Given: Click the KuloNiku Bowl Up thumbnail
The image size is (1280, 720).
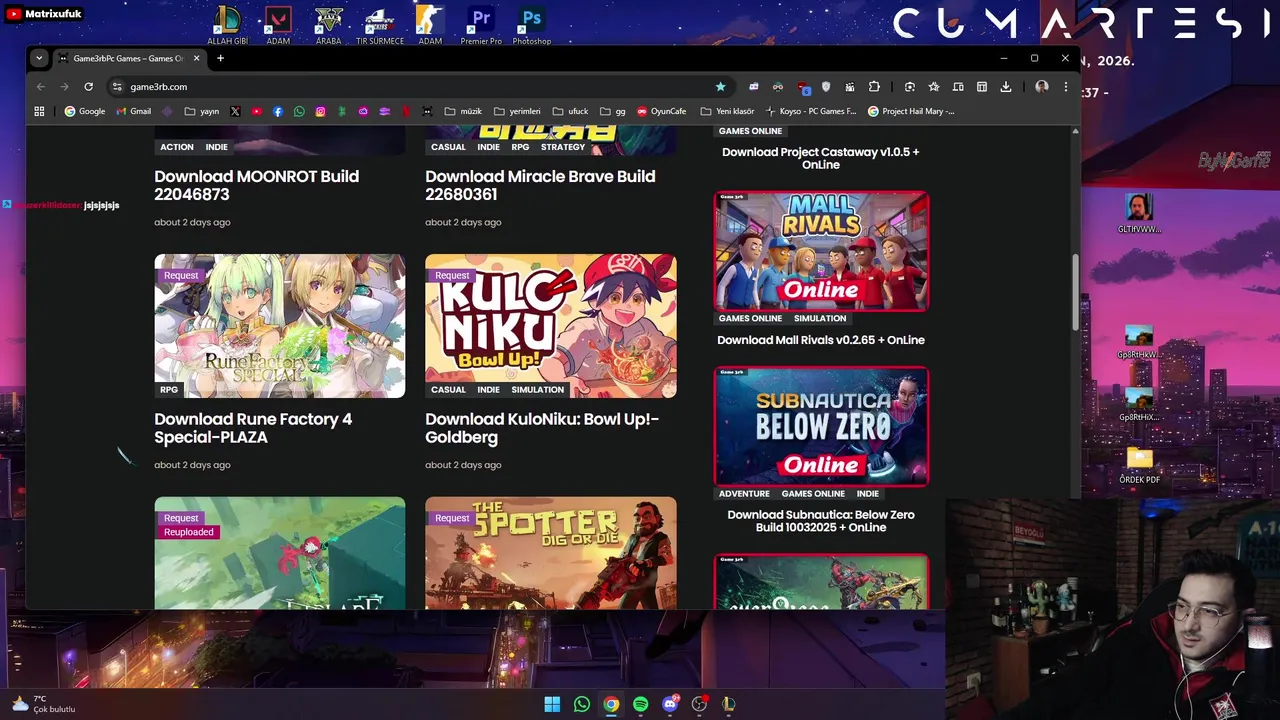Looking at the screenshot, I should [551, 326].
